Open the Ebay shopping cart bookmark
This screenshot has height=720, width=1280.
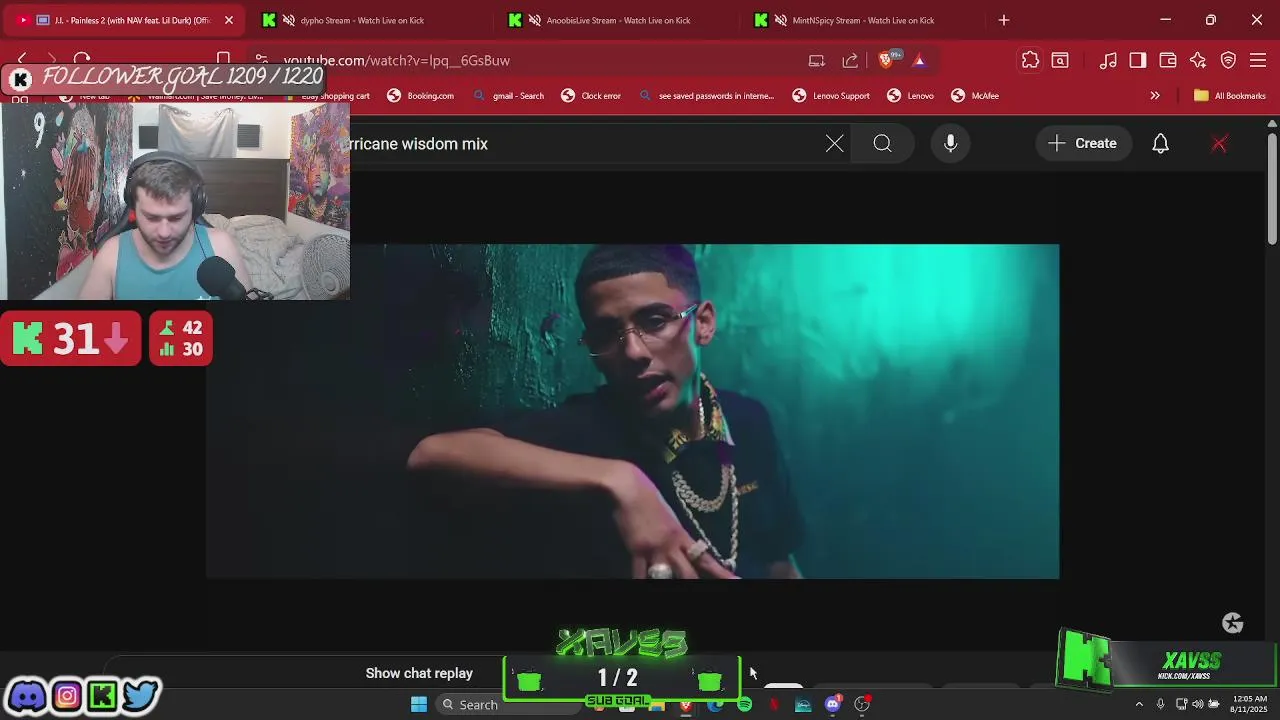[x=328, y=96]
